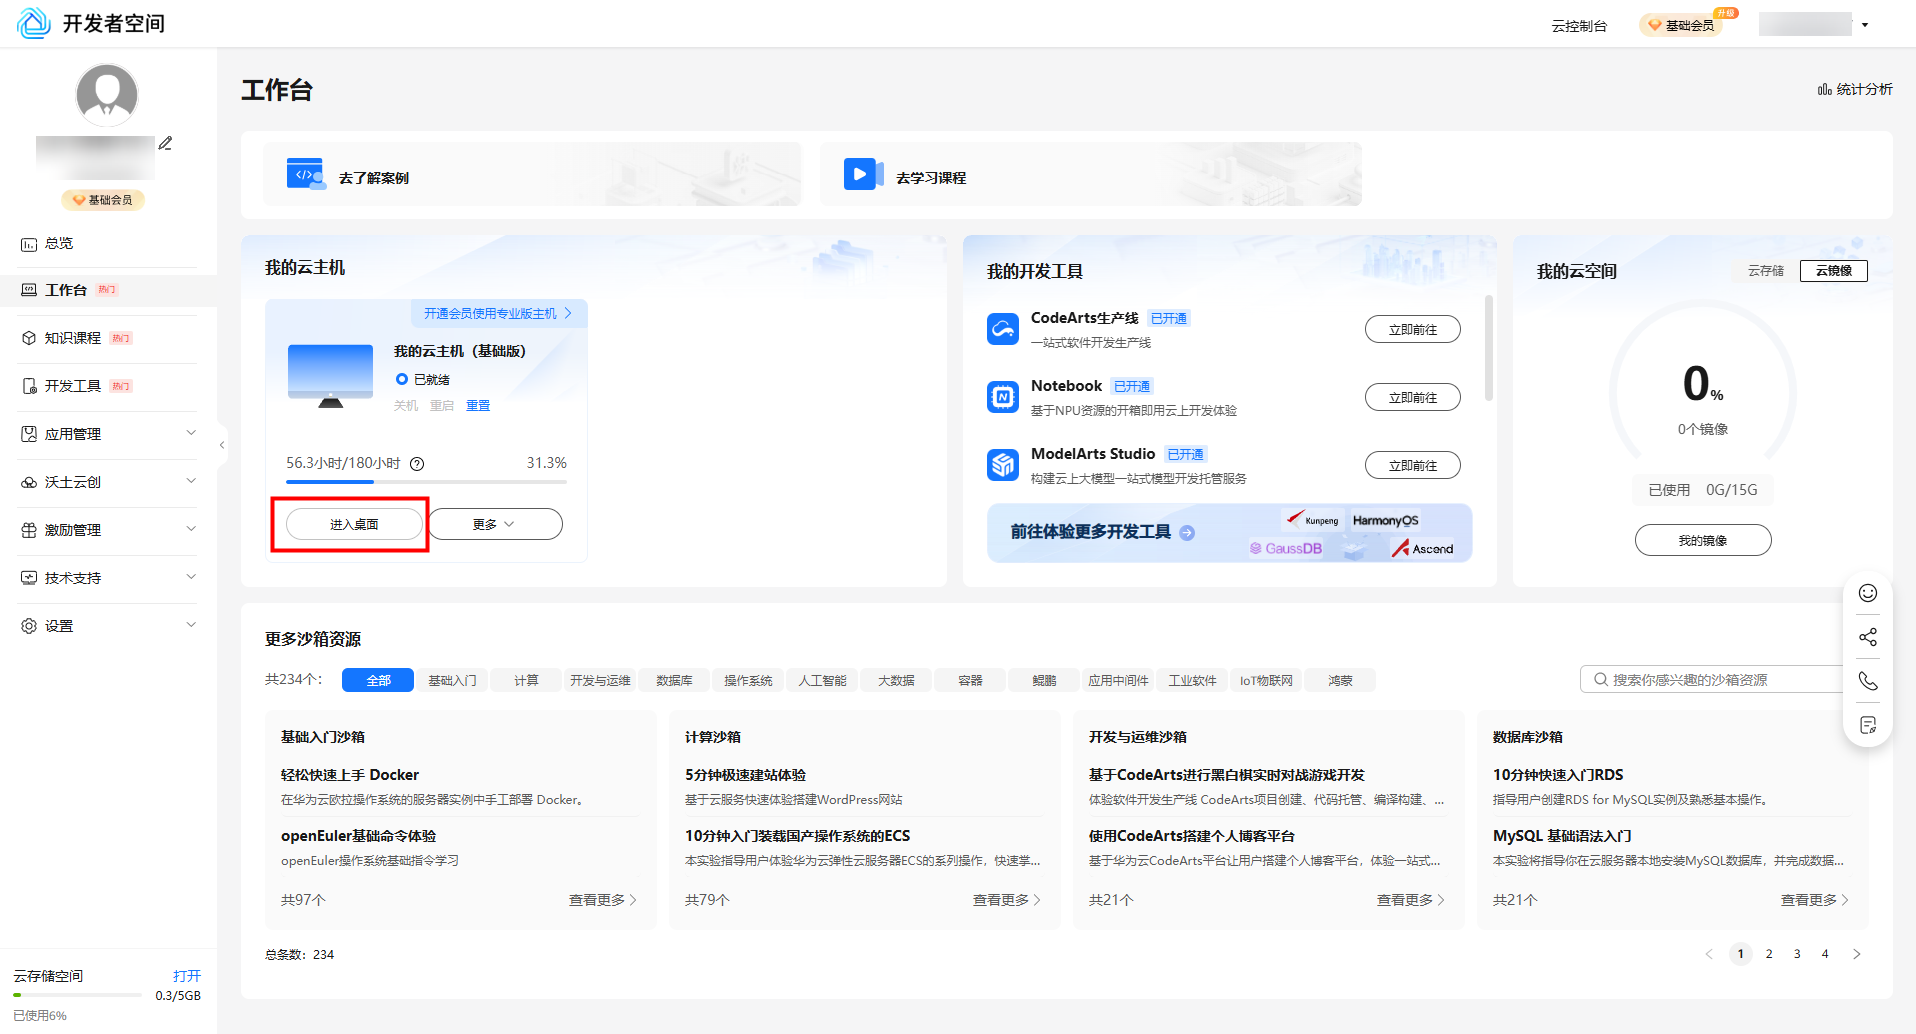
Task: Collapse the left sidebar with the arrow handle
Action: pos(221,445)
